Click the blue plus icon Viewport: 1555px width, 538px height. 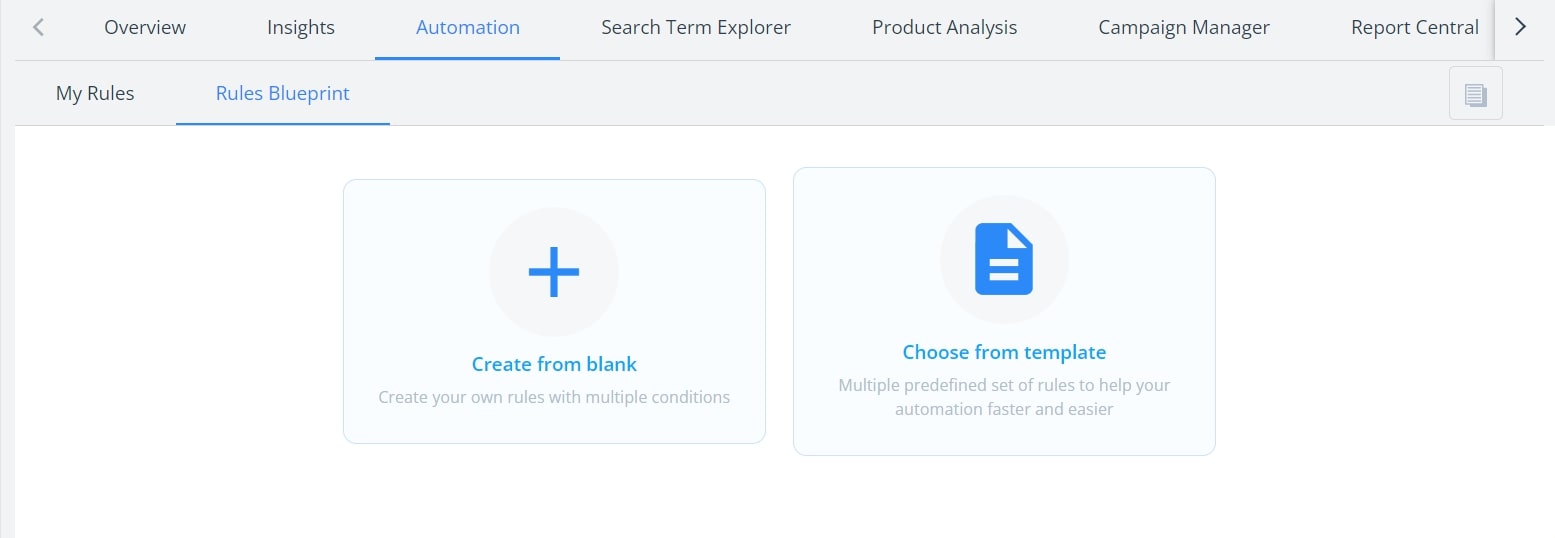(554, 272)
